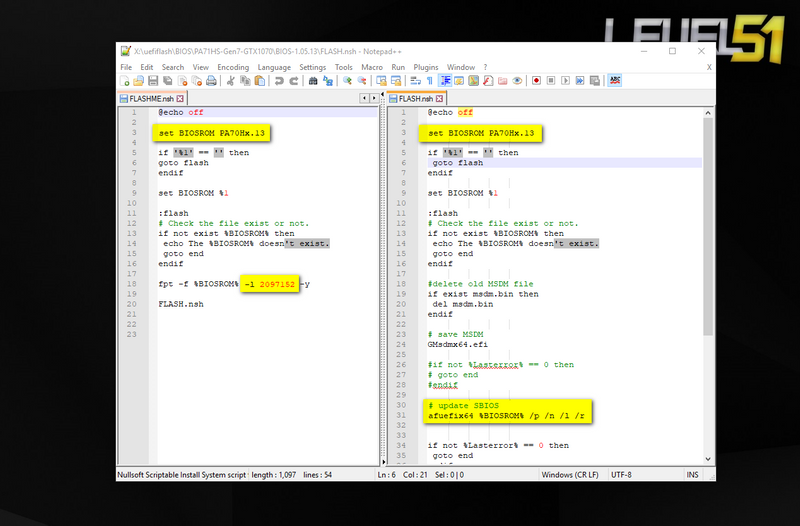Image resolution: width=800 pixels, height=526 pixels.
Task: Open the ? help menu
Action: tap(485, 67)
